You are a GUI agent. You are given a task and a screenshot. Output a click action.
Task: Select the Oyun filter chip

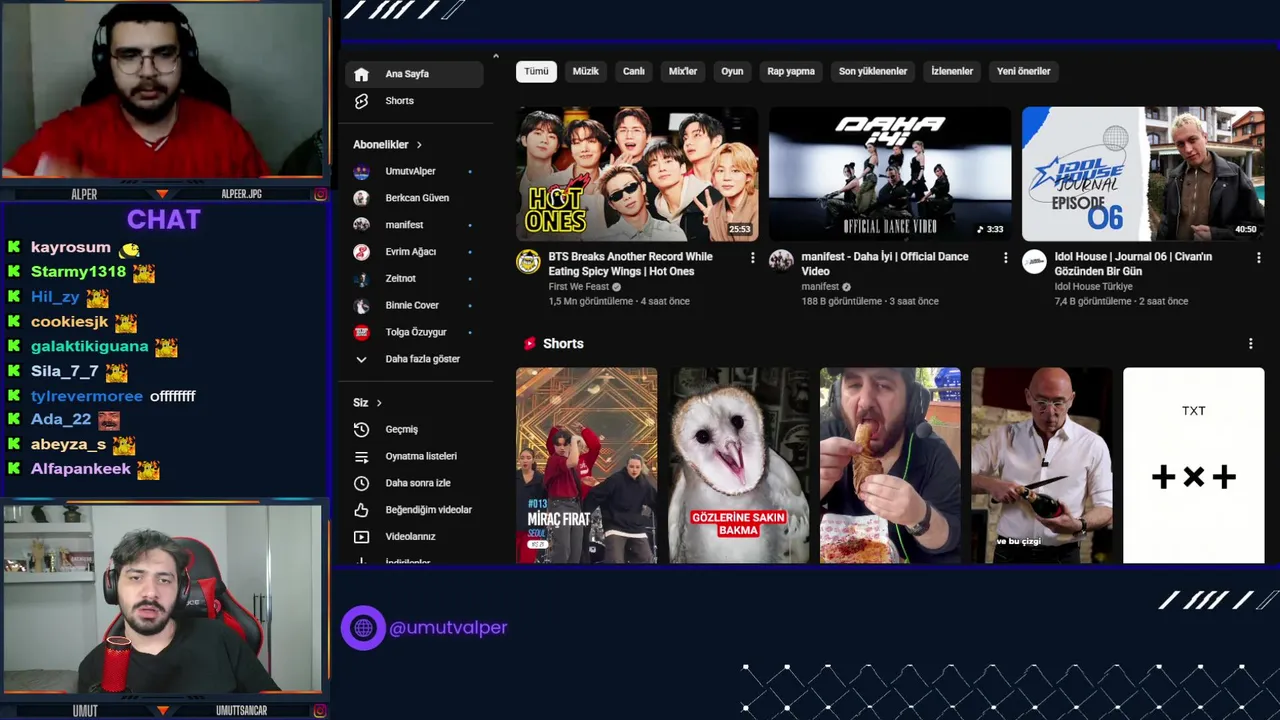pos(732,71)
